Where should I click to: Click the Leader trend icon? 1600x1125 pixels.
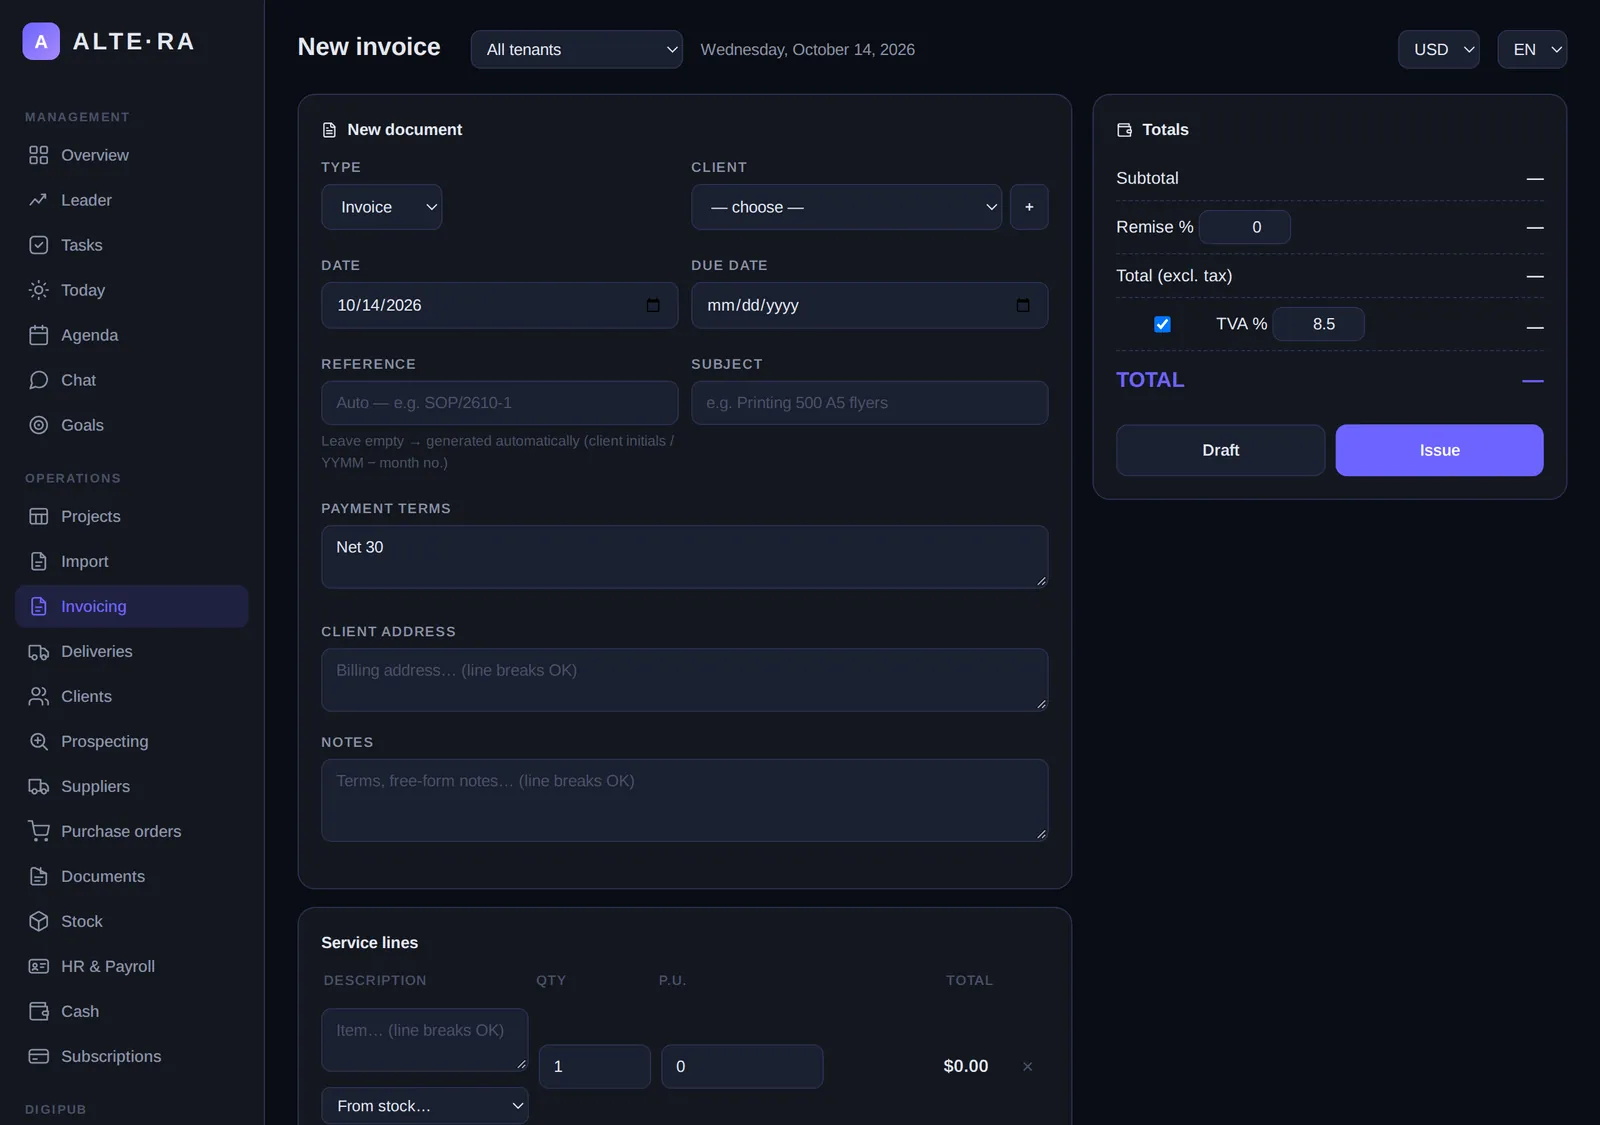tap(39, 200)
